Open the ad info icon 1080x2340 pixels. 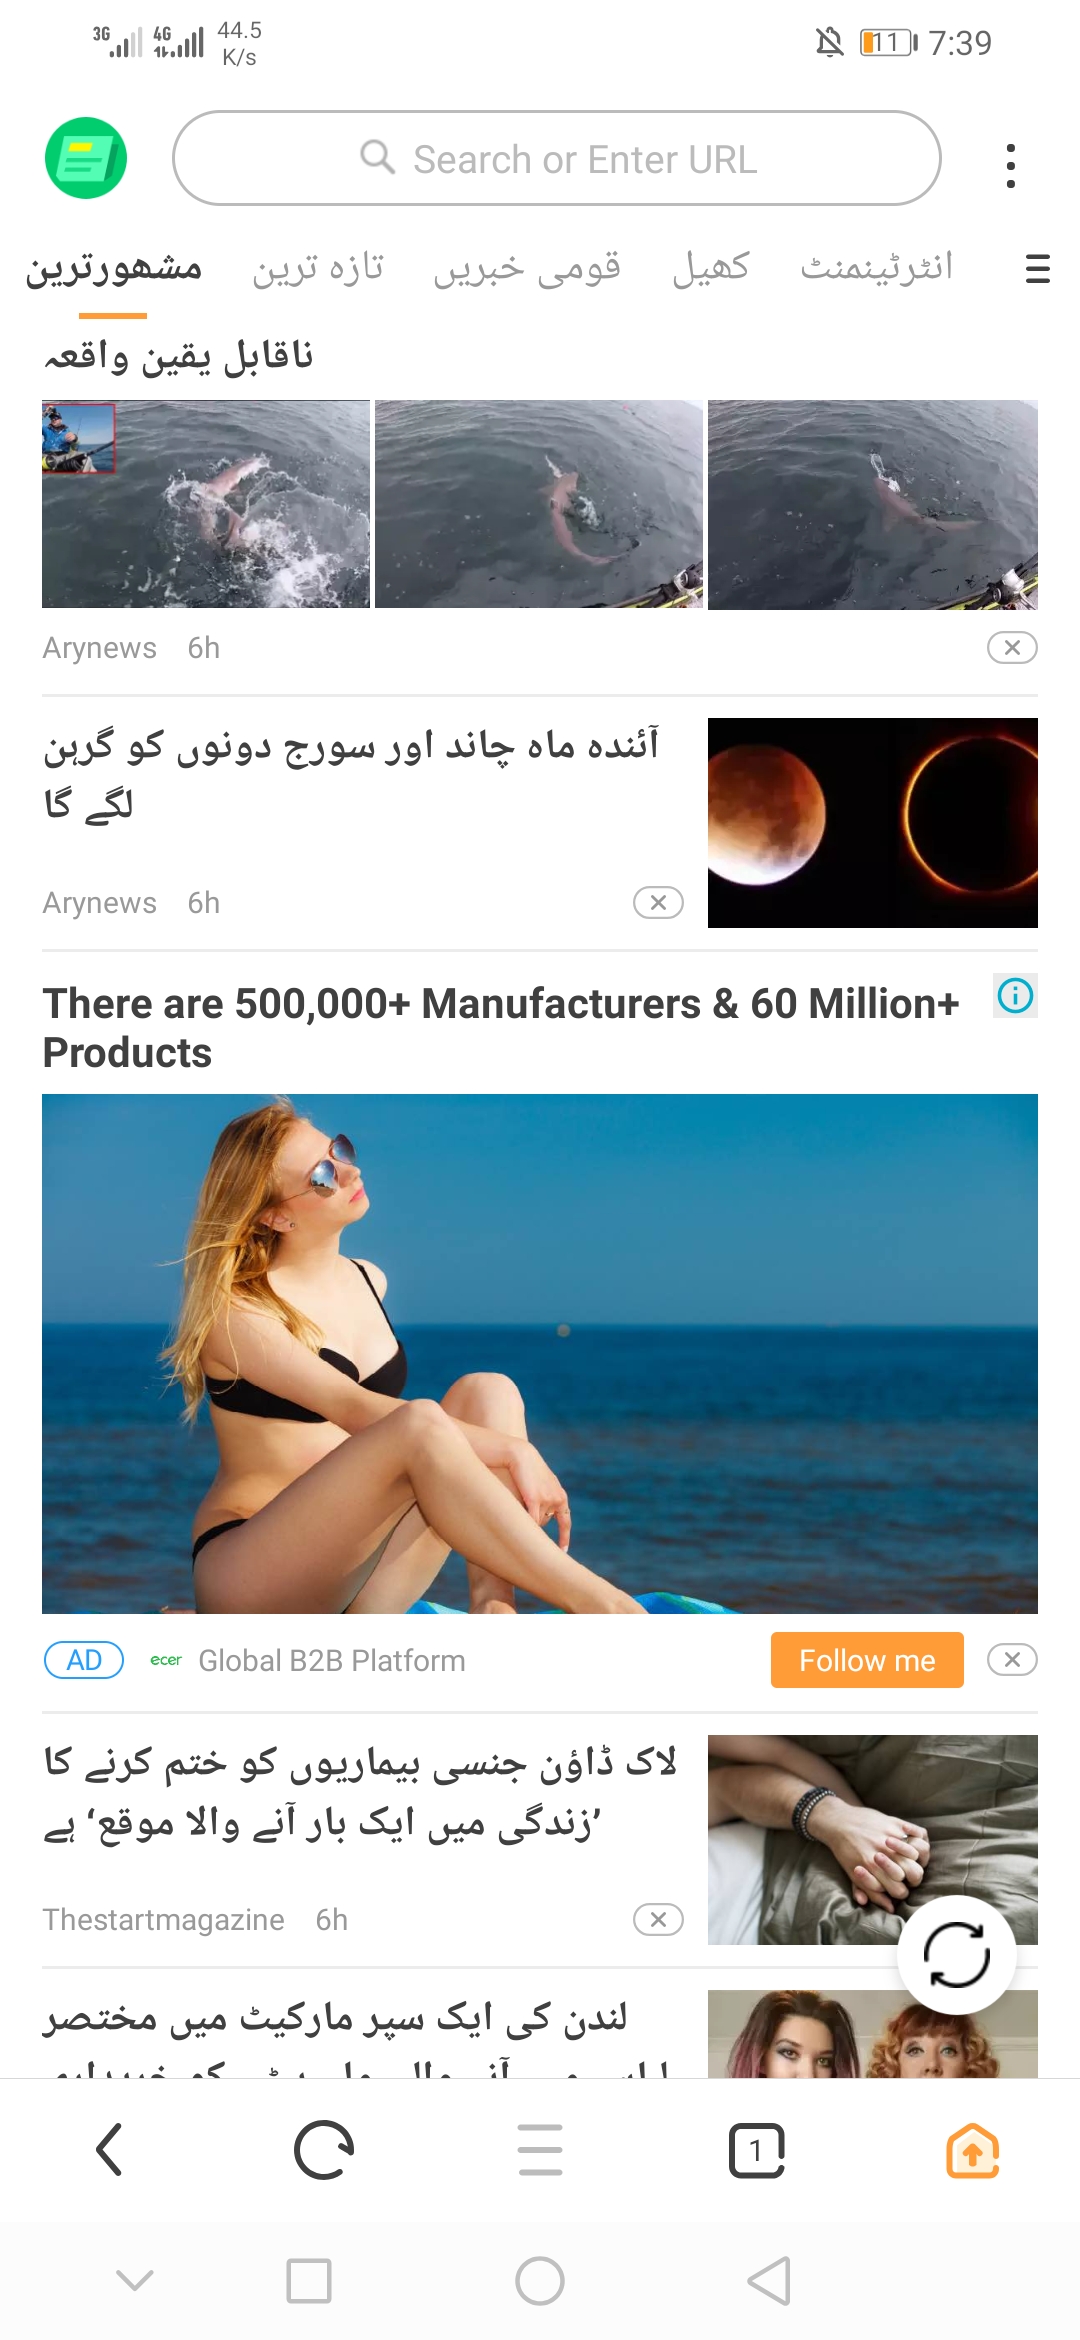point(1015,996)
